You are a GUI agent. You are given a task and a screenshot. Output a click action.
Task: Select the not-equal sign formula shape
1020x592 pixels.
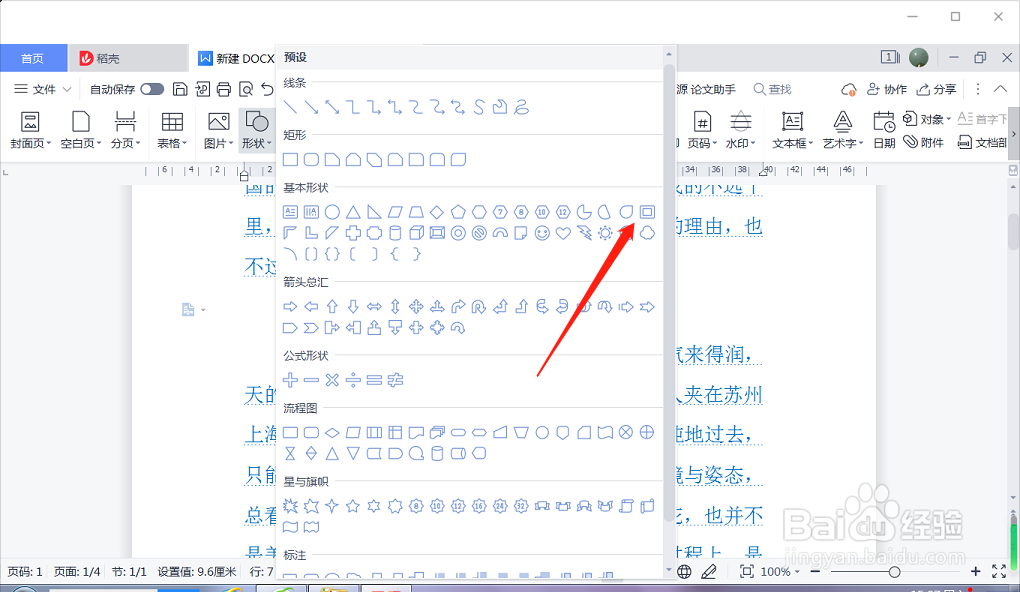(395, 380)
